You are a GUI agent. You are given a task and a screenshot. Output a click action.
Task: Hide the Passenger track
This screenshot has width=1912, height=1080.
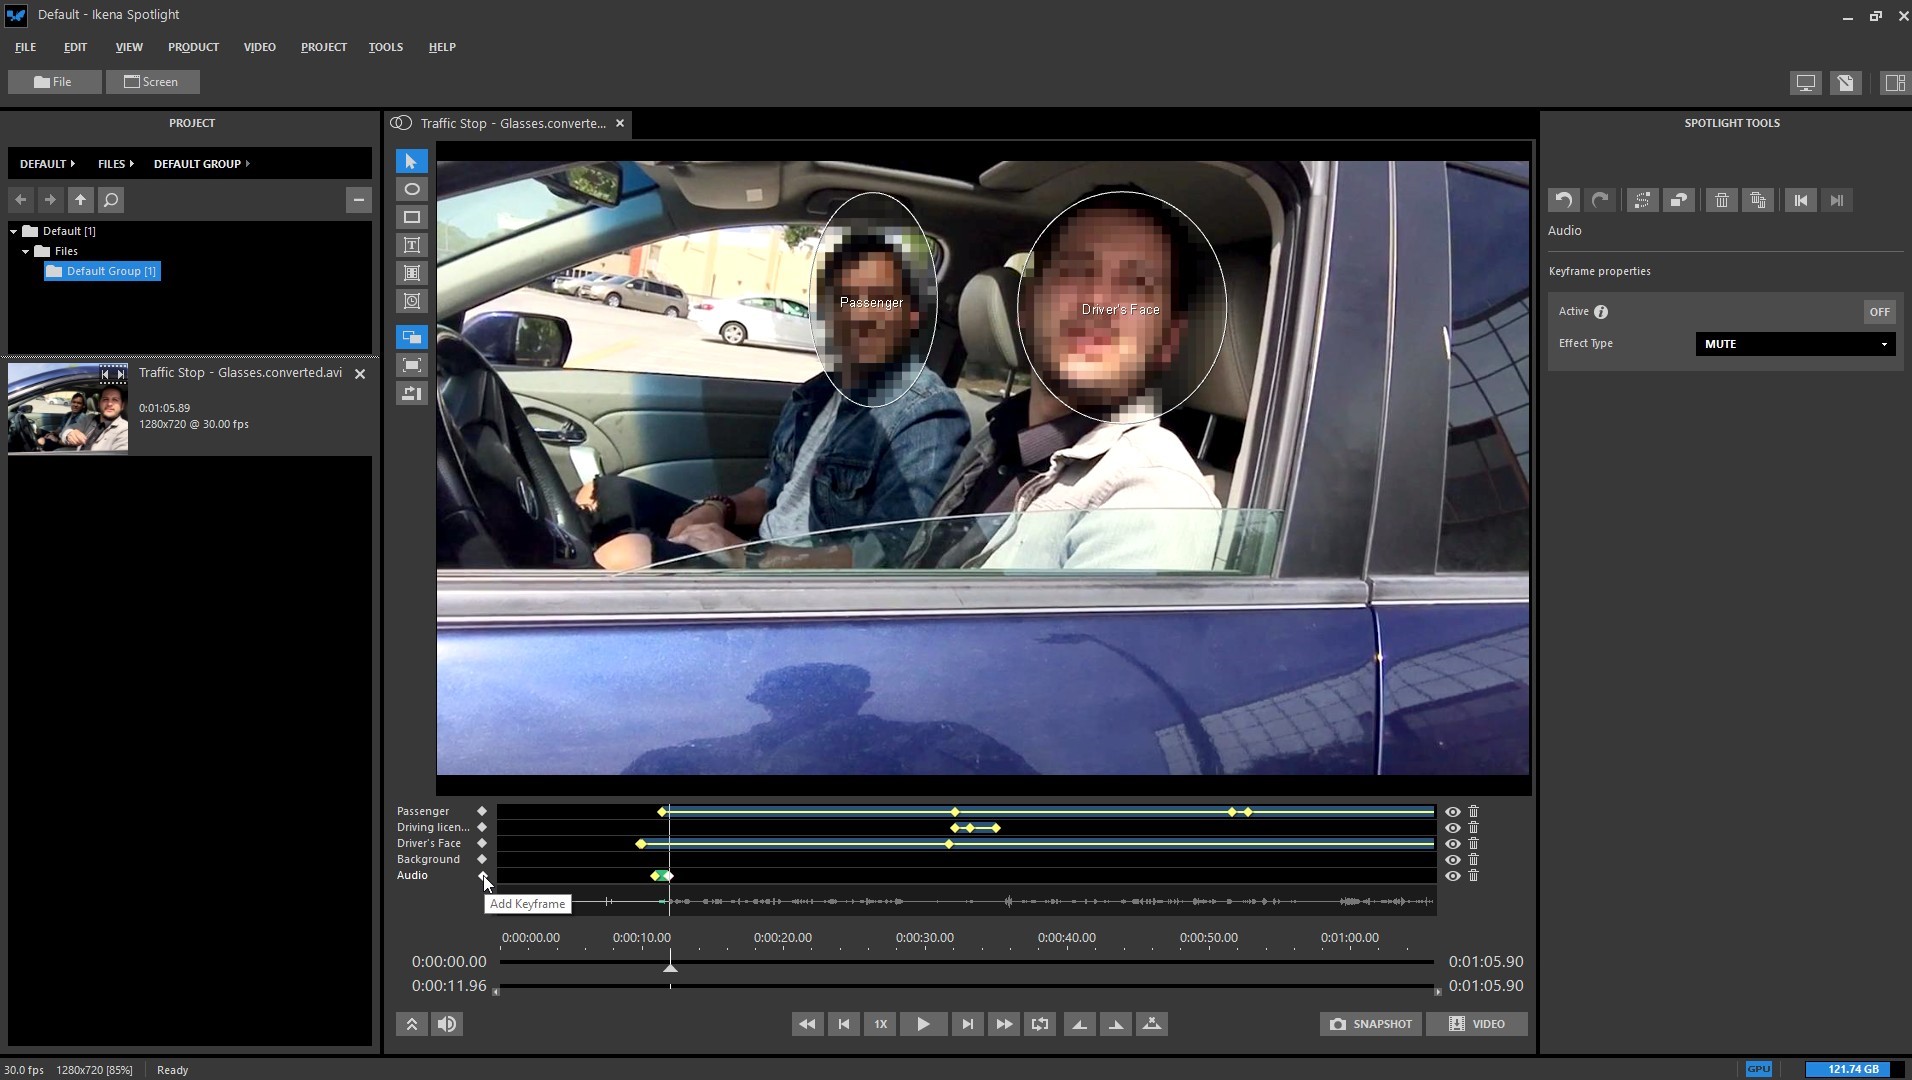[x=1453, y=812]
